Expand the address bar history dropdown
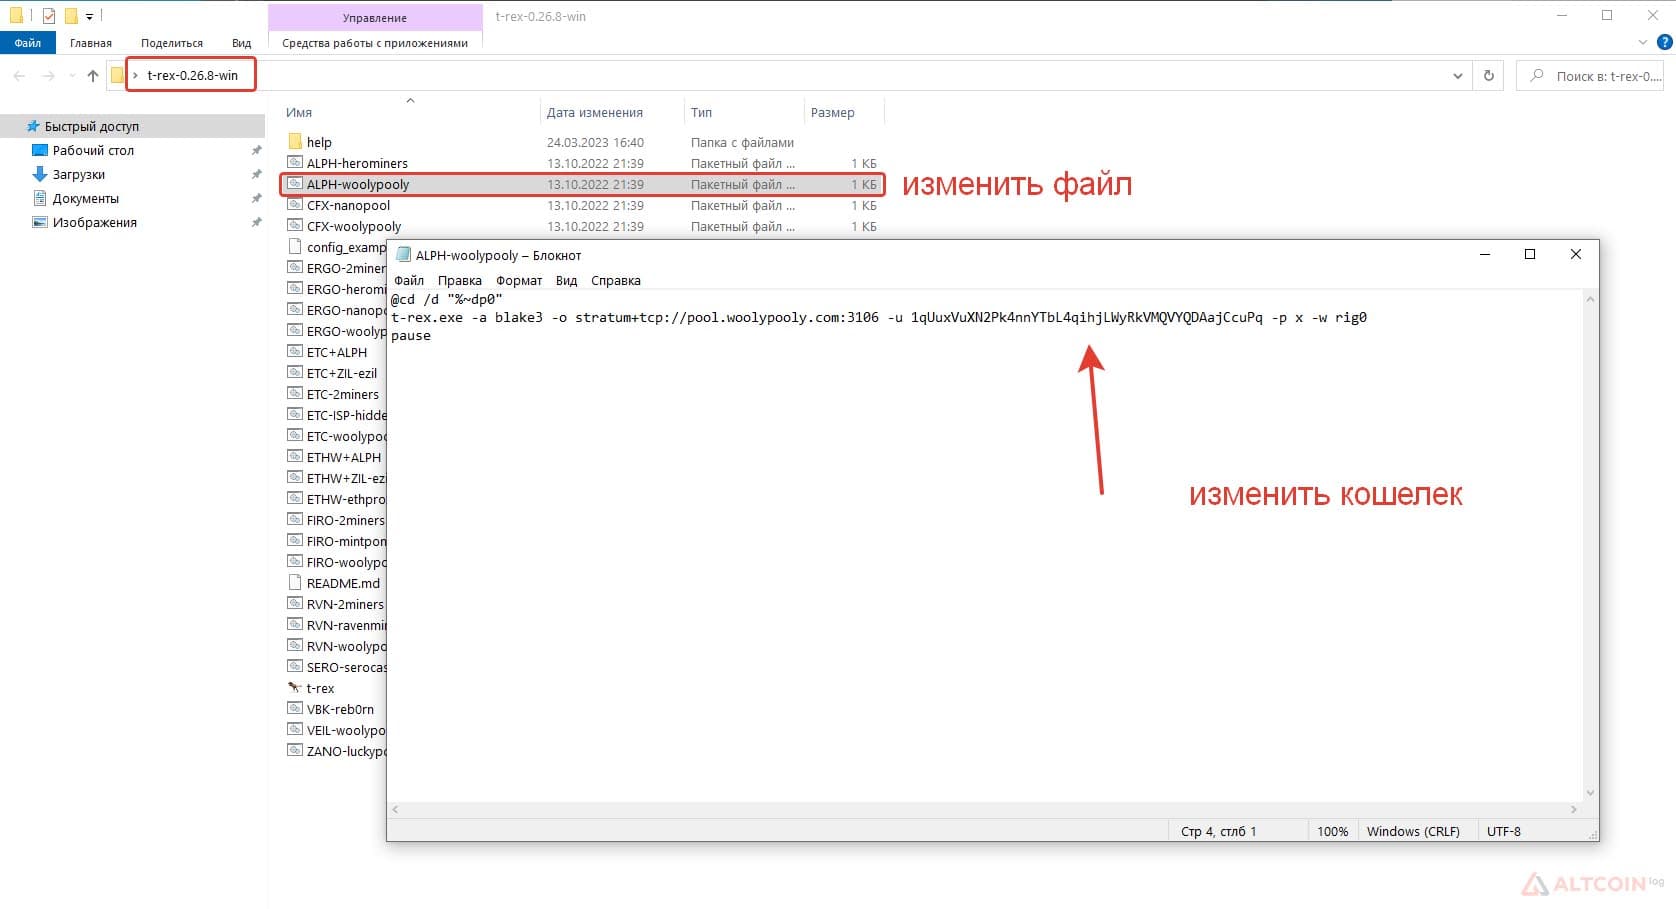Screen dimensions: 1676x909 (x=1458, y=76)
